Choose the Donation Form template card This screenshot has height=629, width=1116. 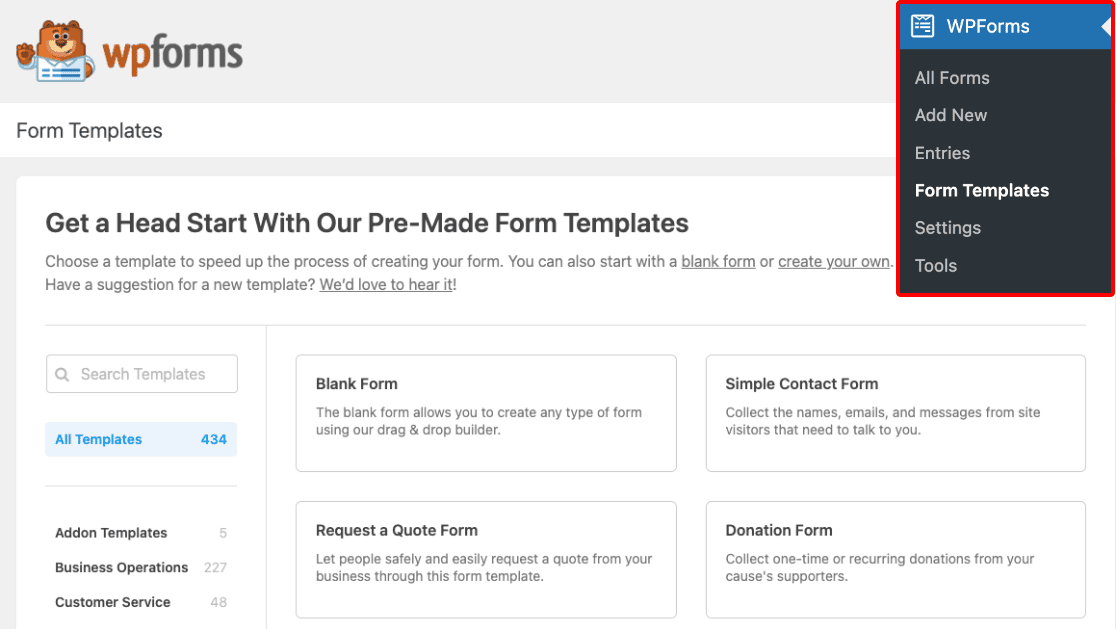[x=895, y=560]
